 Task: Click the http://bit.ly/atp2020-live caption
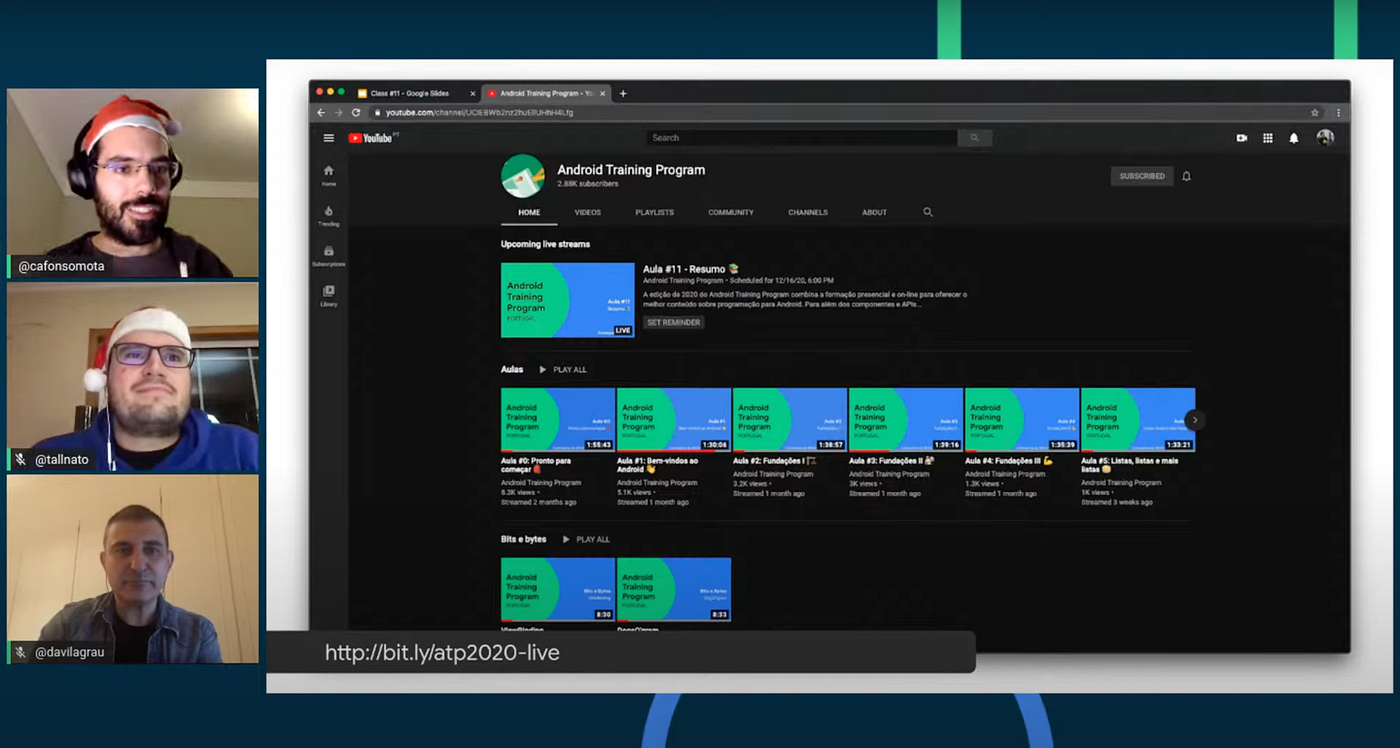[x=442, y=653]
